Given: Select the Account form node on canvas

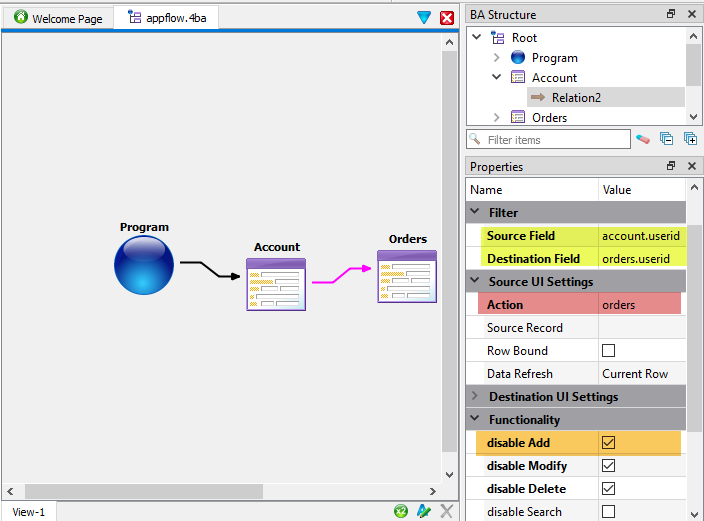Looking at the screenshot, I should pyautogui.click(x=276, y=284).
